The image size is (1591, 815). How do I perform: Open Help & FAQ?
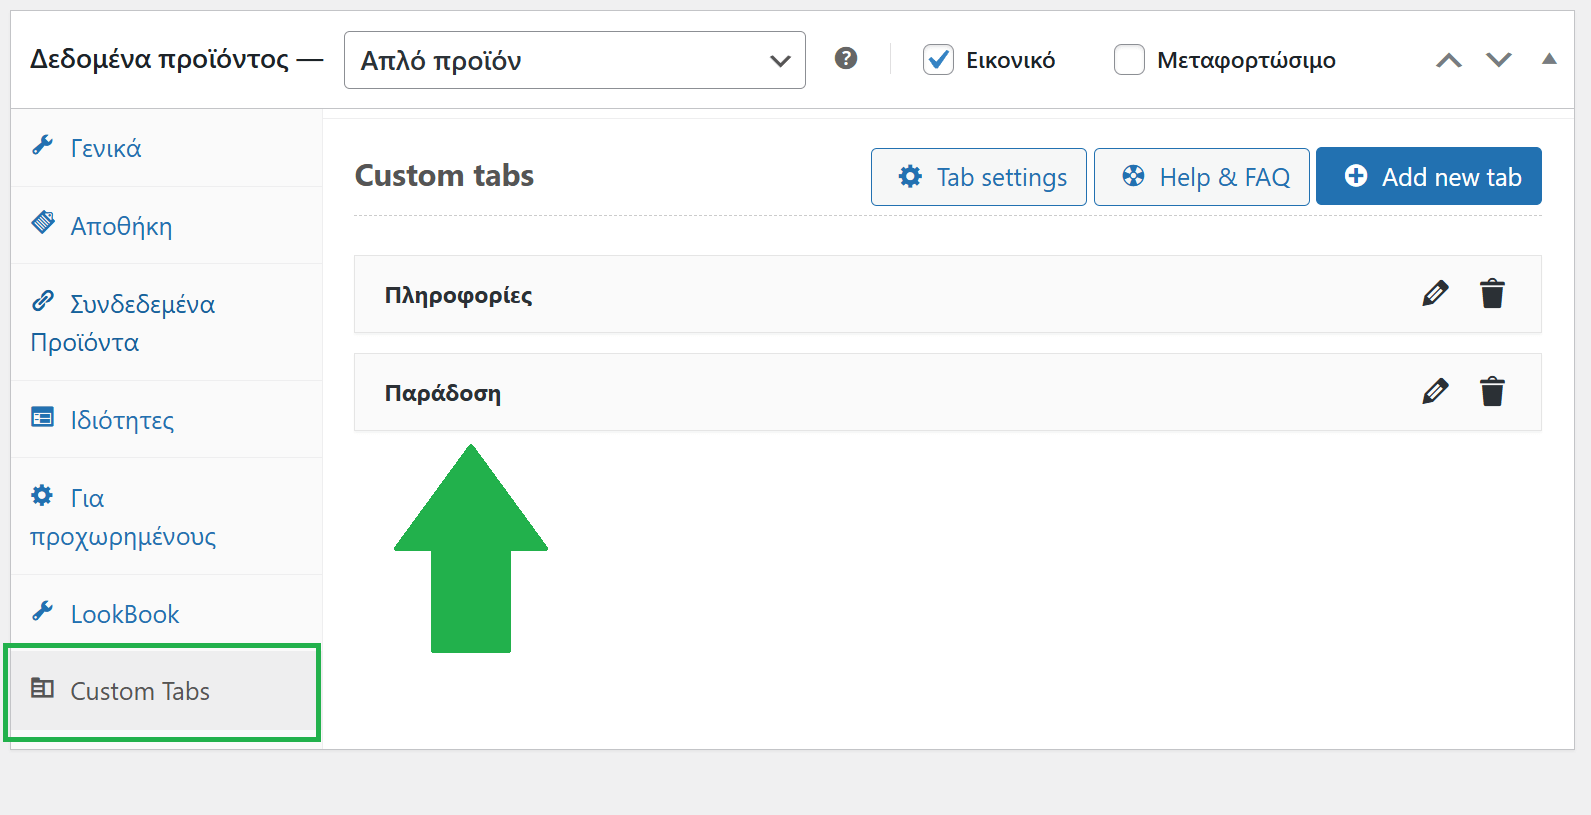coord(1201,177)
